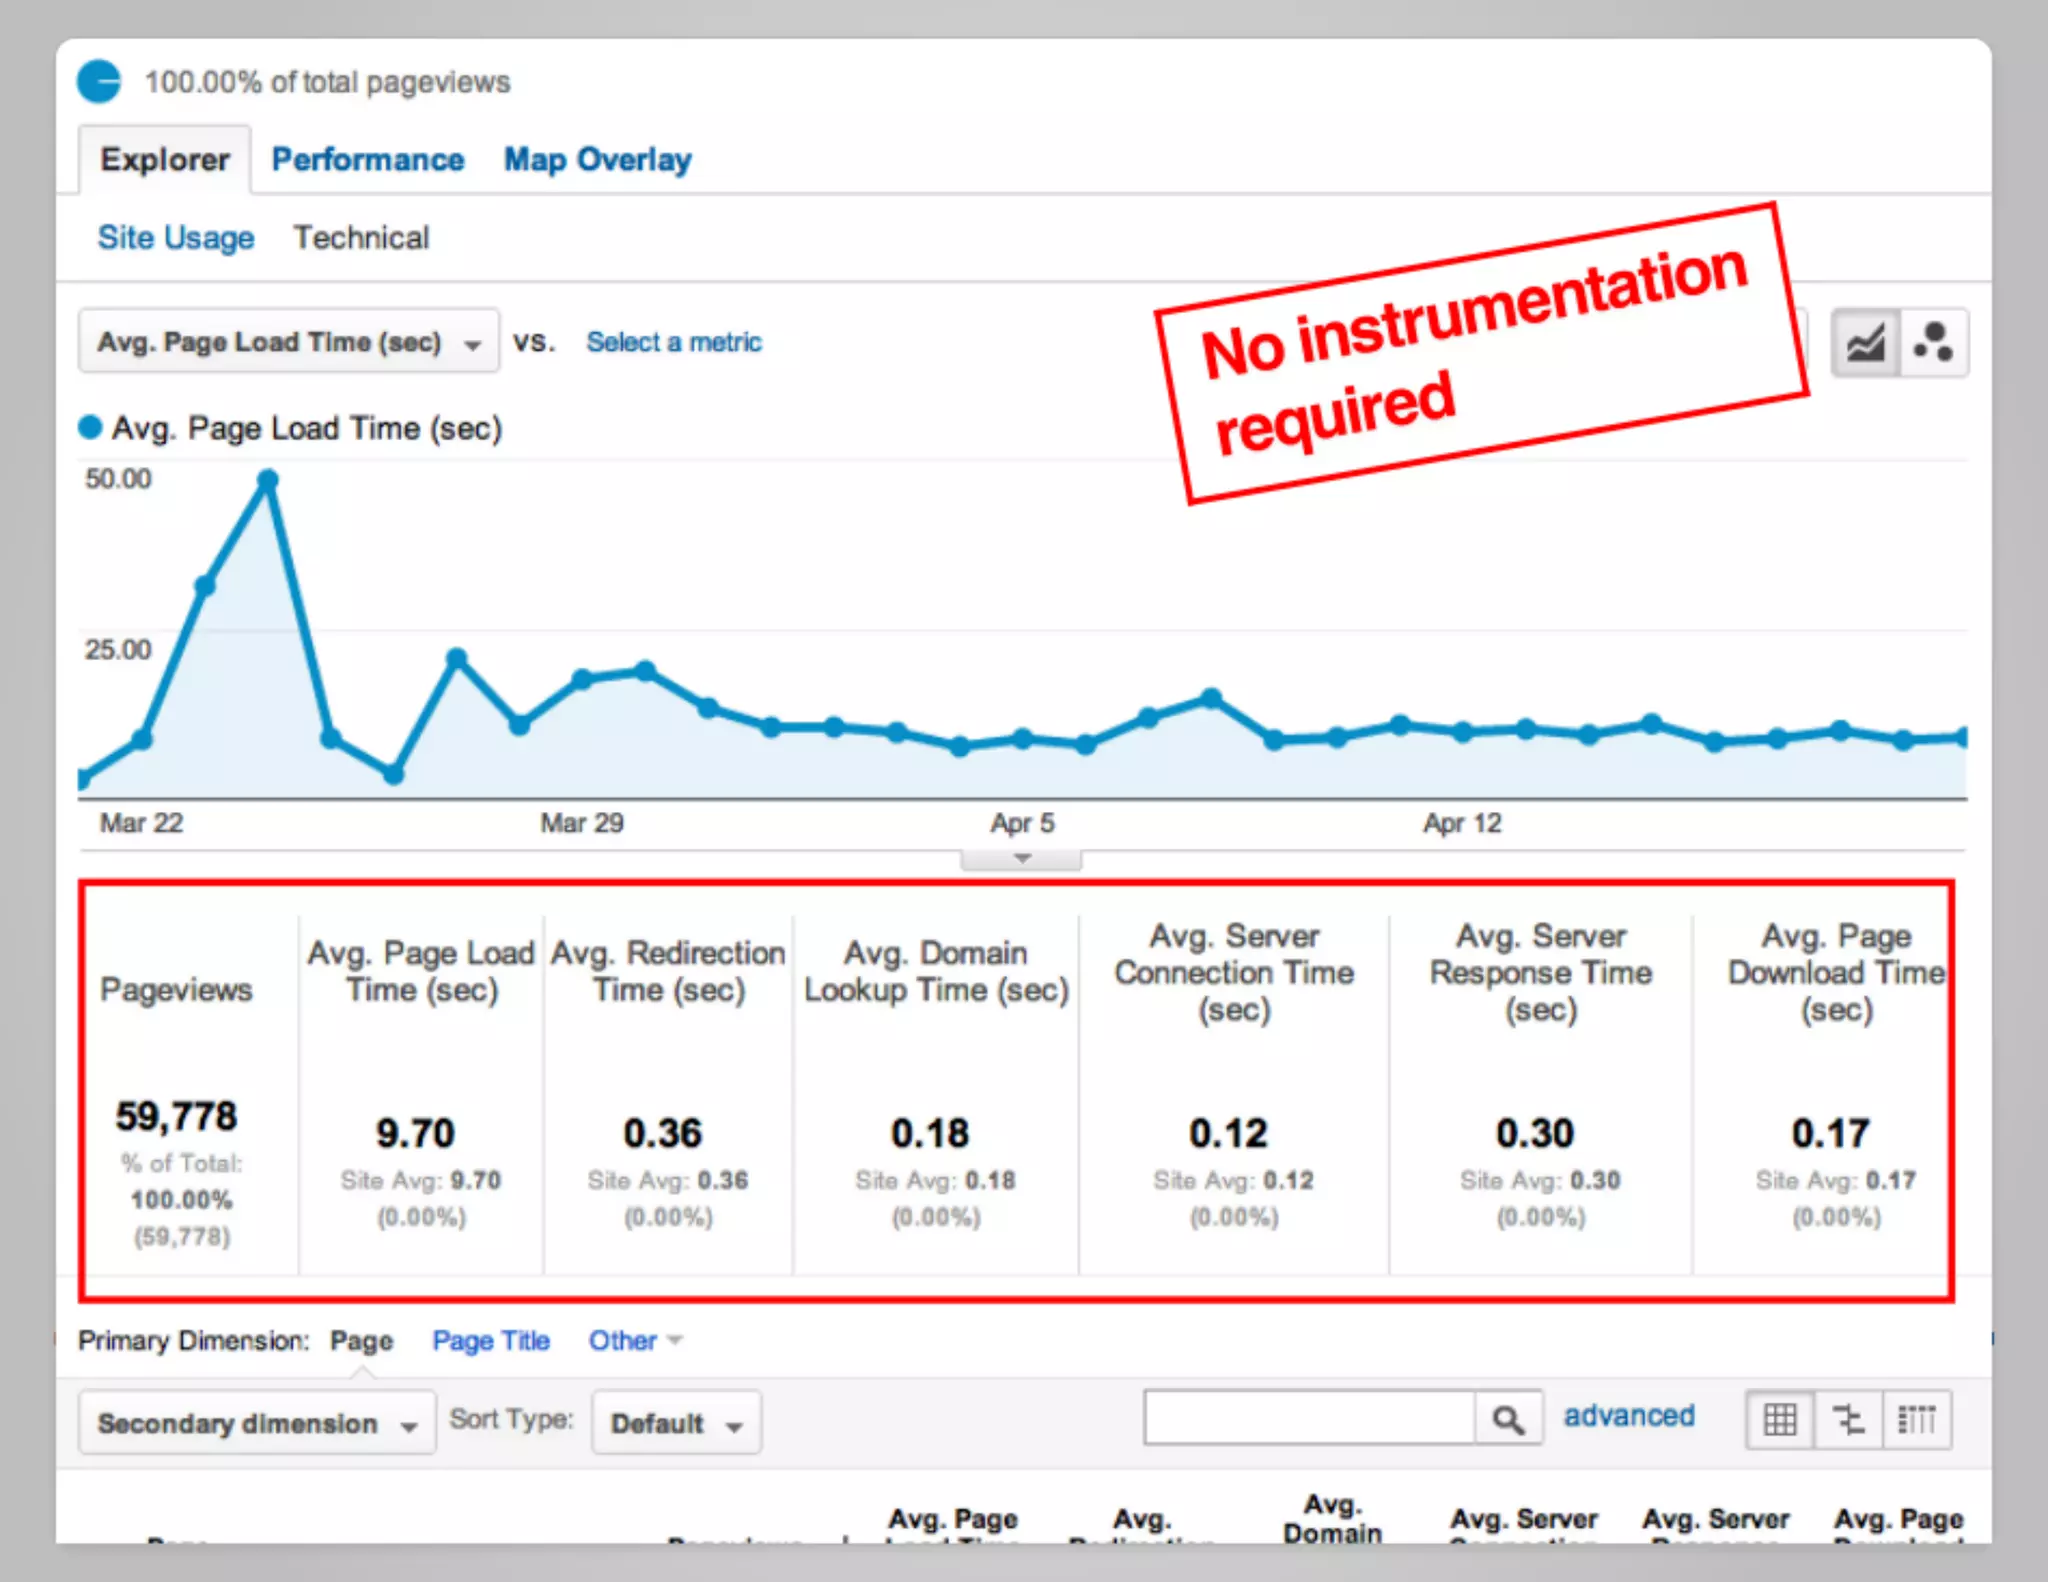Open the Map Overlay tab
The image size is (2048, 1582).
click(x=597, y=160)
